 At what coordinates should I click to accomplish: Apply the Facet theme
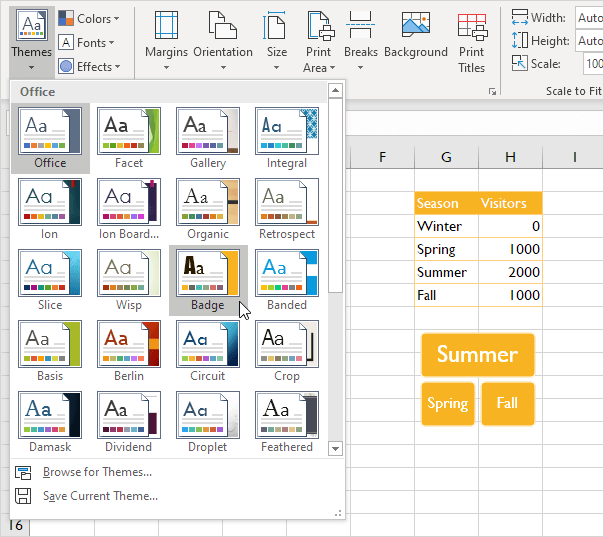tap(128, 130)
